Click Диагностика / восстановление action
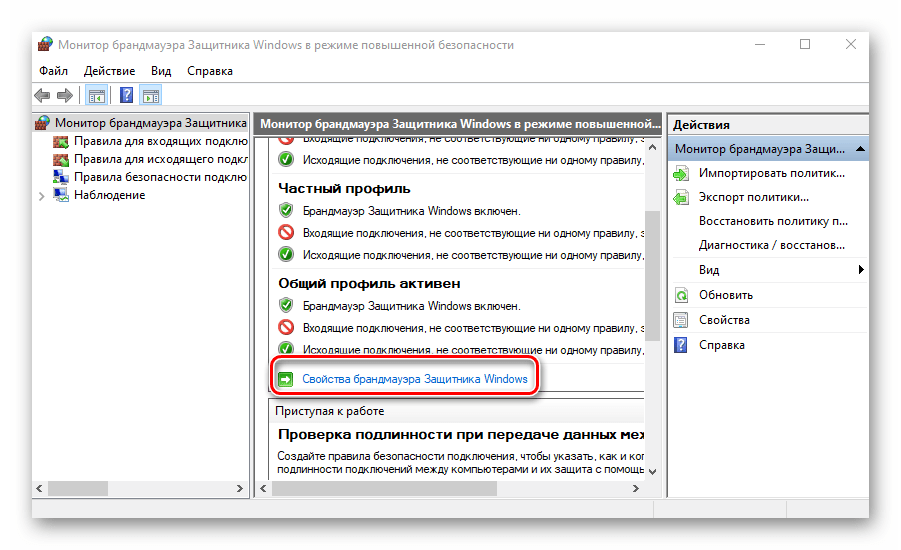 (772, 245)
